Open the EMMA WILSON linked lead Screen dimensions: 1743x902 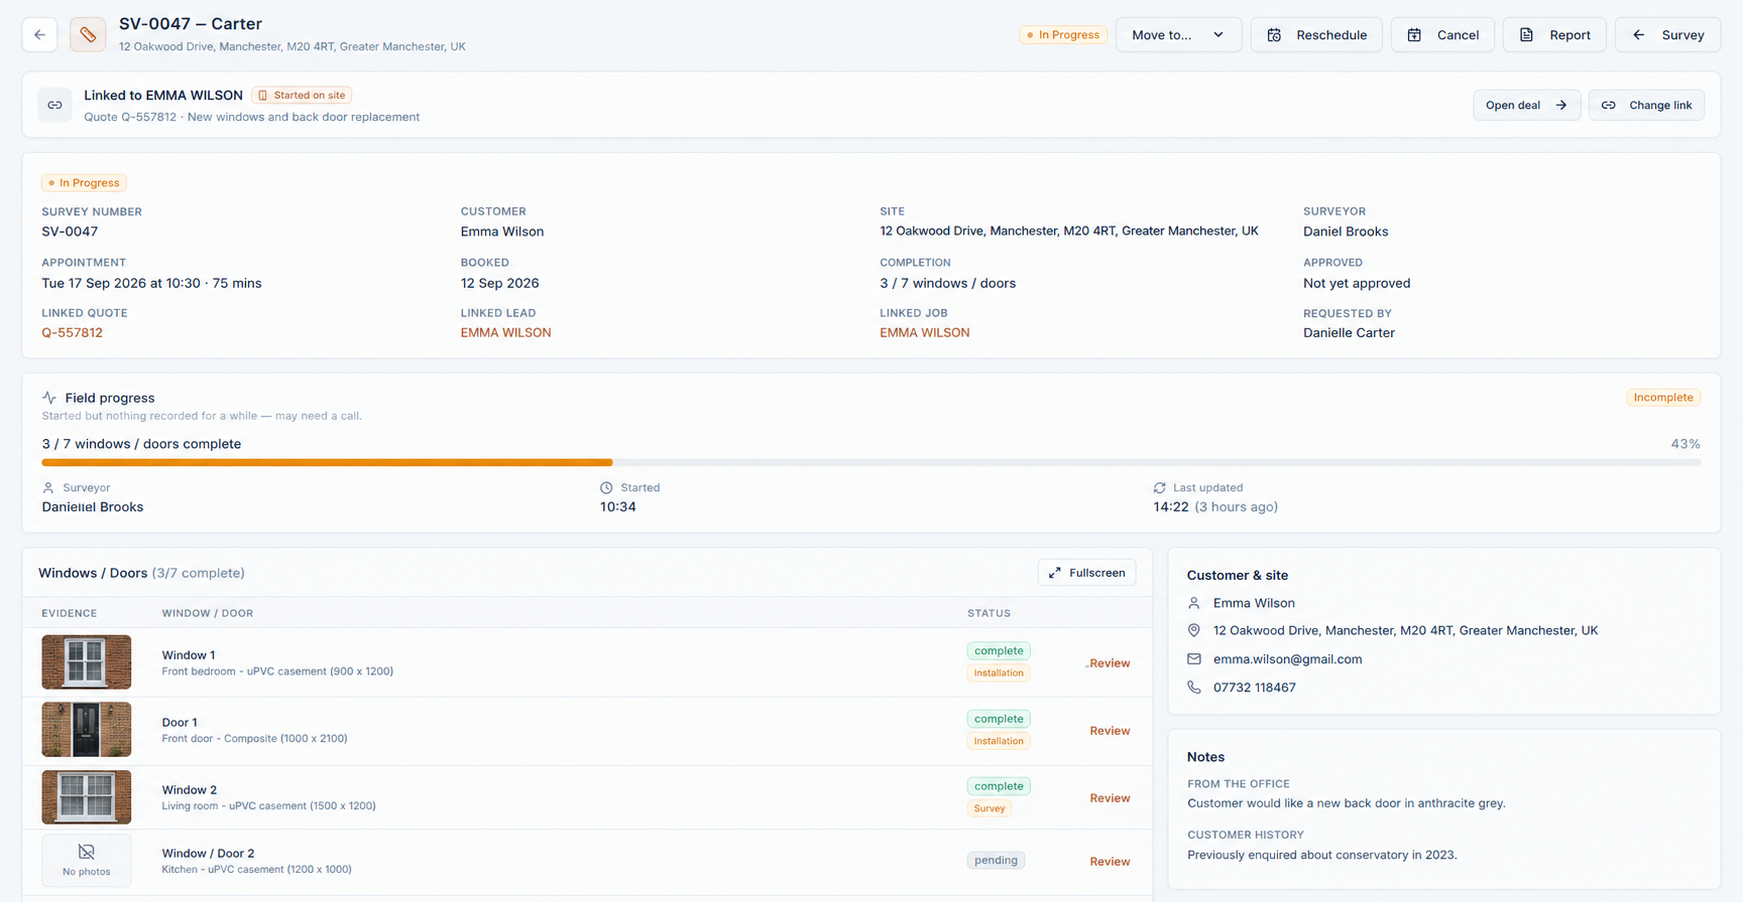(x=505, y=333)
